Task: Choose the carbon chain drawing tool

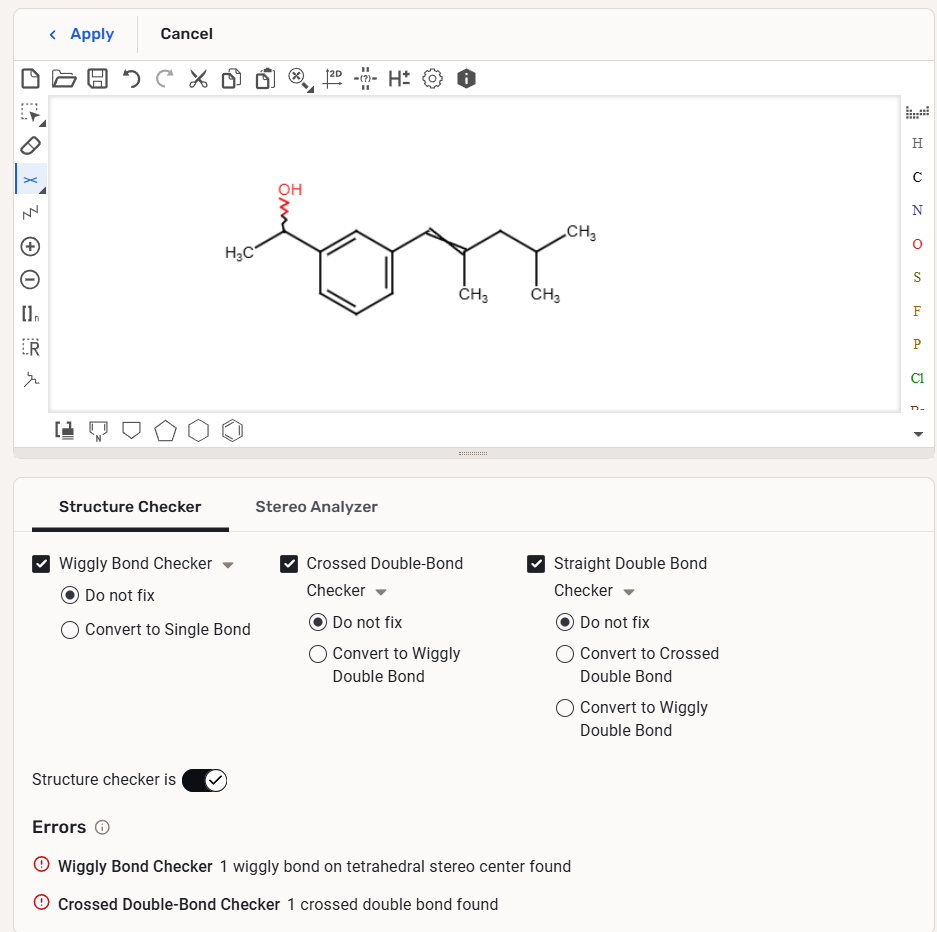Action: coord(30,212)
